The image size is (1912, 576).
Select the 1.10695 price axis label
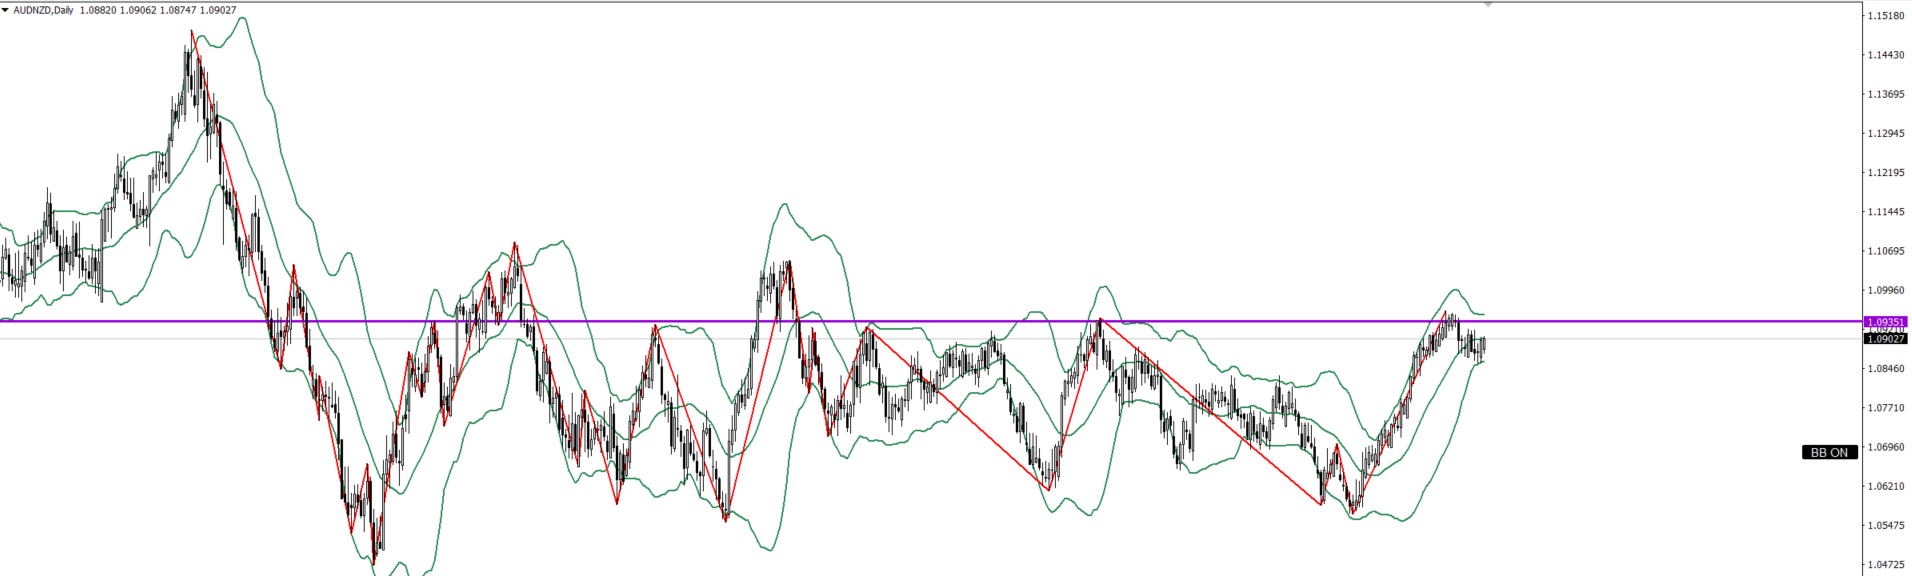(x=1885, y=251)
